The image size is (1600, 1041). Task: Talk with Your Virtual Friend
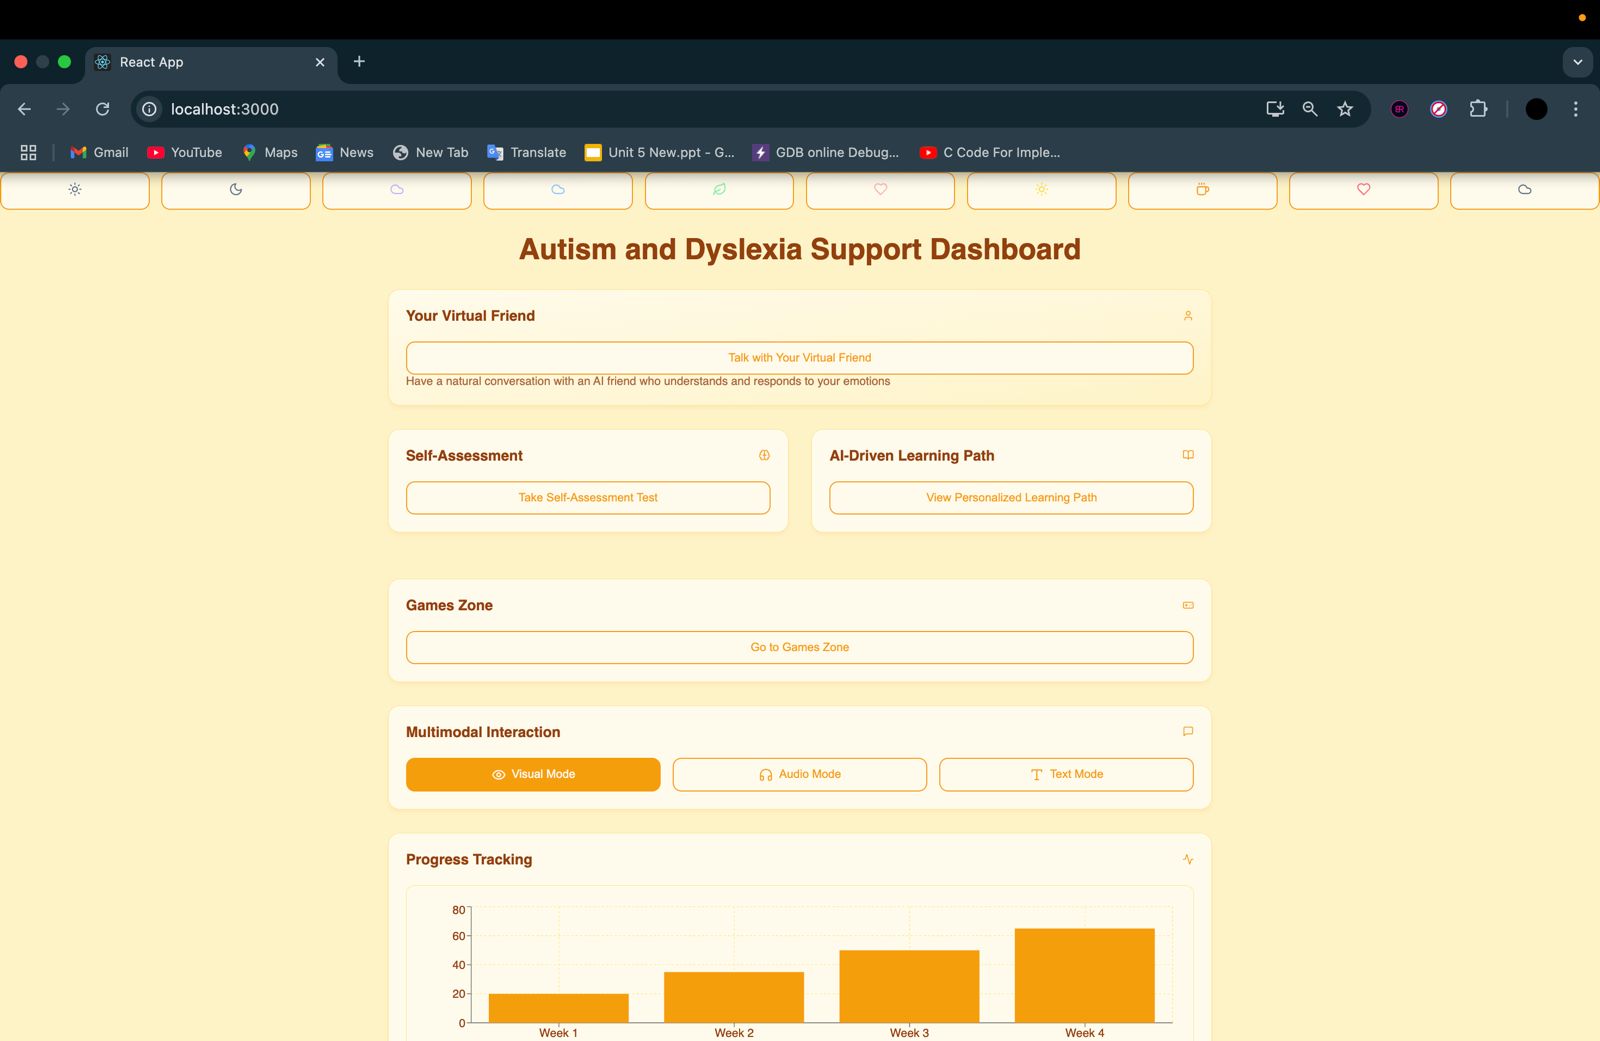click(800, 358)
